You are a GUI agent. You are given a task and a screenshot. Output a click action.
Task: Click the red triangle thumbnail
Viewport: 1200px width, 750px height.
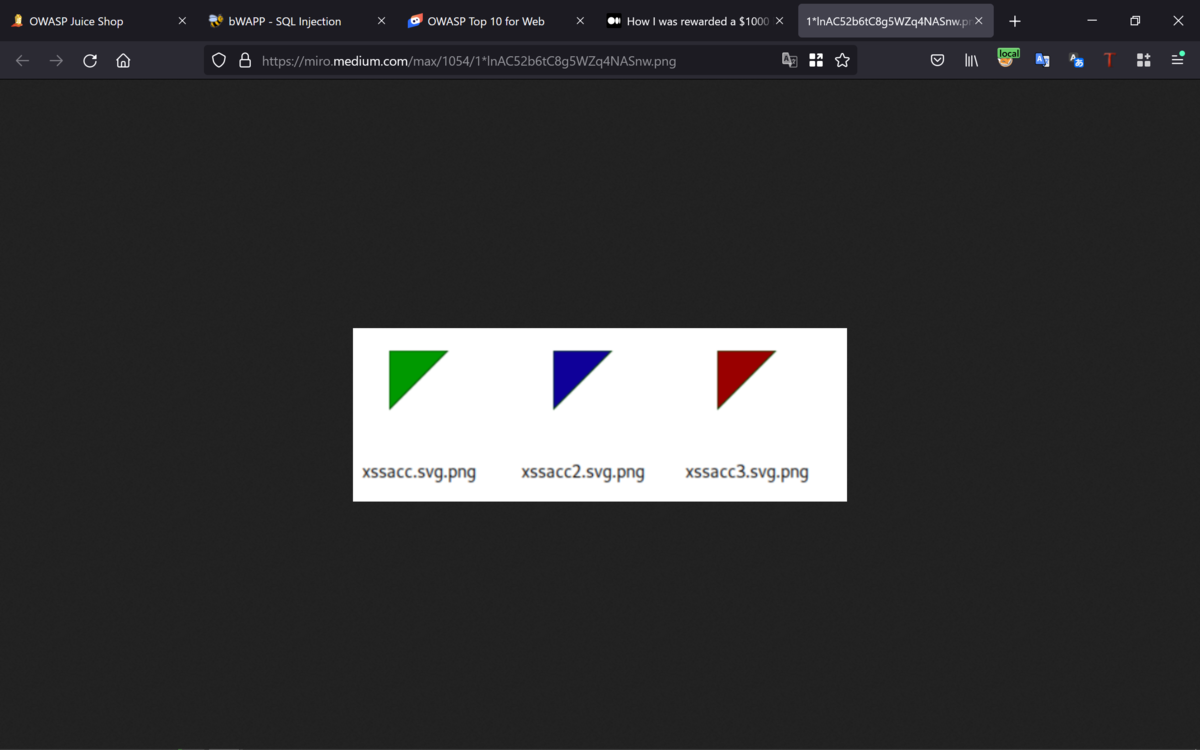point(746,379)
